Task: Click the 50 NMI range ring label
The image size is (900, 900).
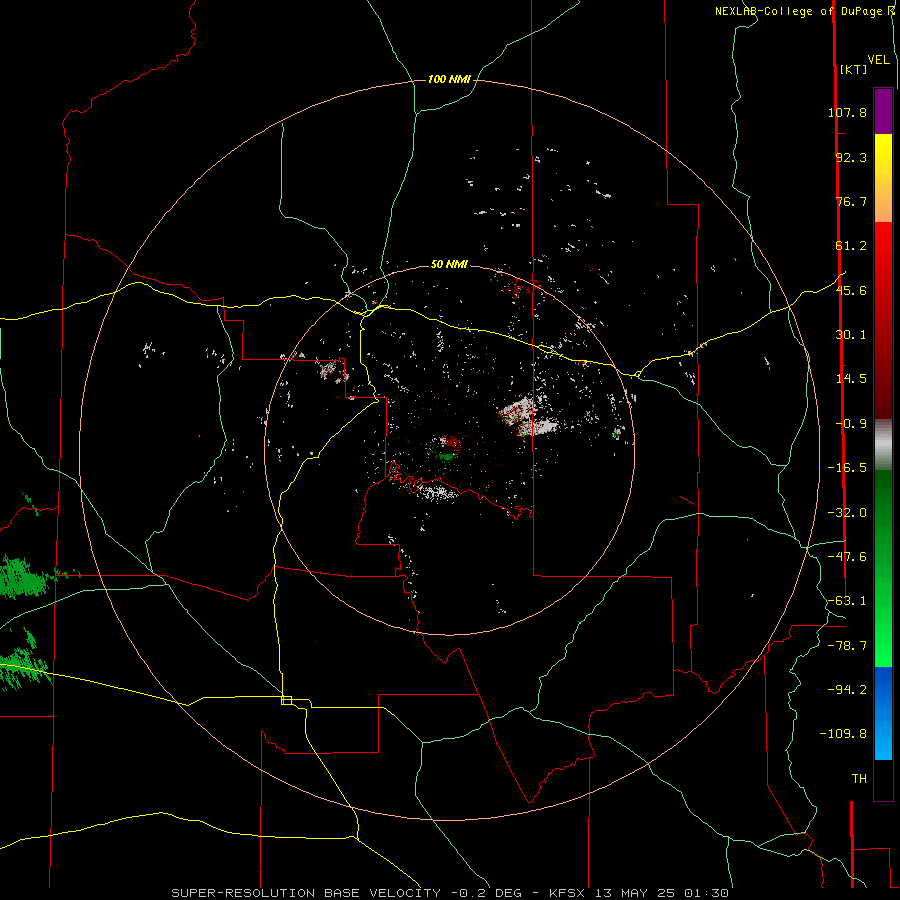Action: [x=449, y=264]
